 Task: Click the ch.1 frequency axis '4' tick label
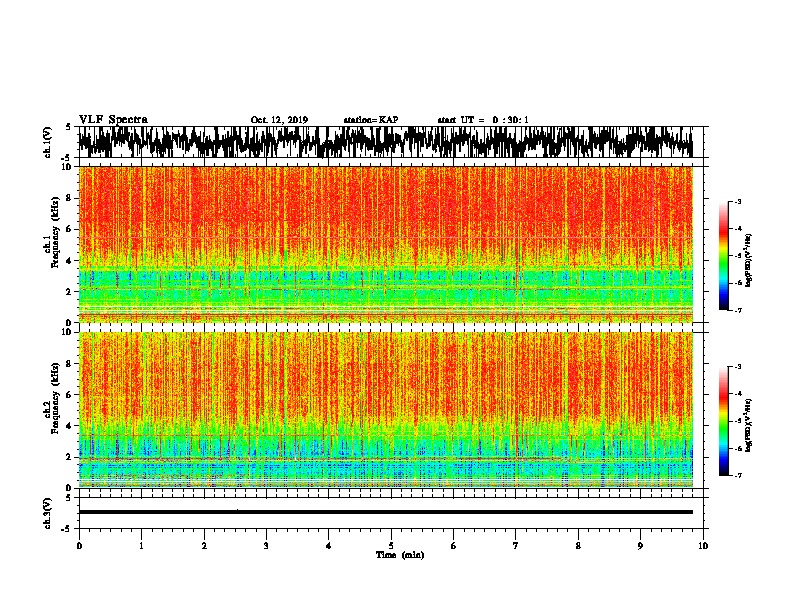point(70,261)
